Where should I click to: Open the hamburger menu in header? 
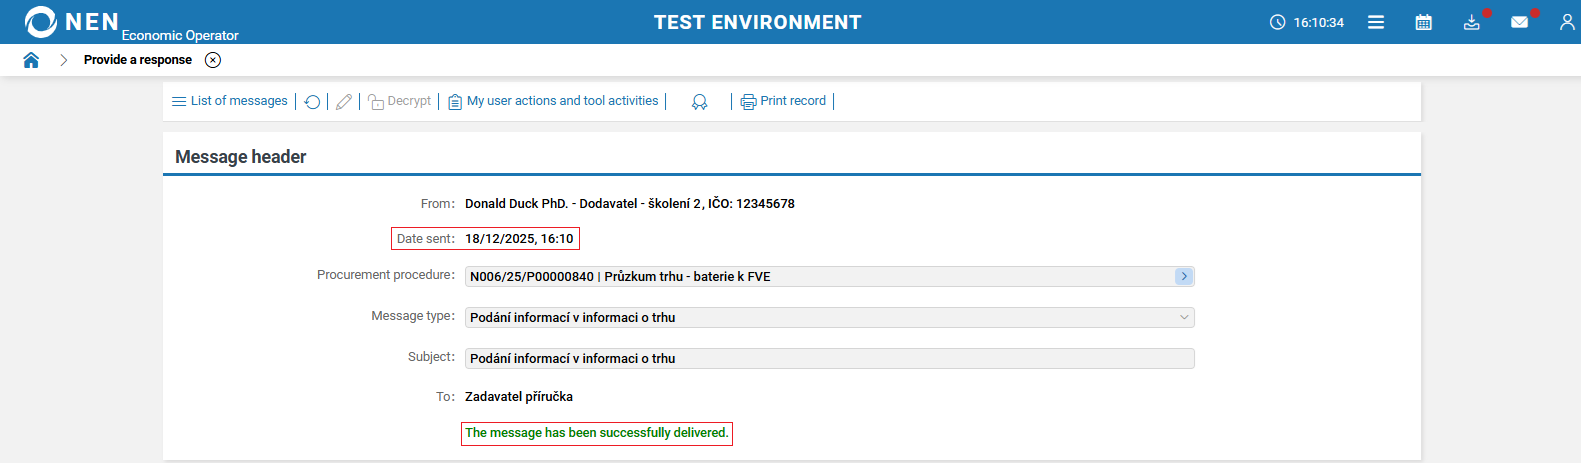click(x=1376, y=22)
